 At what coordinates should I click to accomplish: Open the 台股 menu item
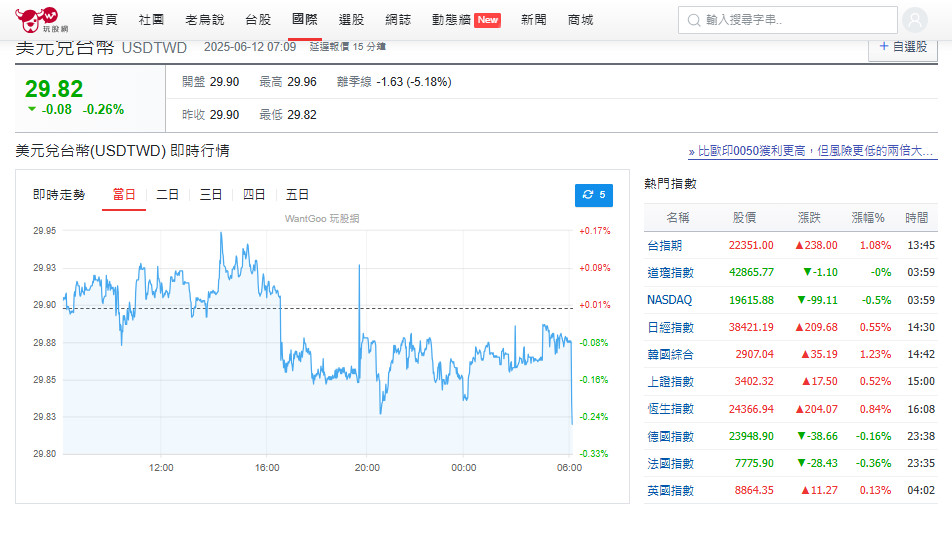(258, 20)
